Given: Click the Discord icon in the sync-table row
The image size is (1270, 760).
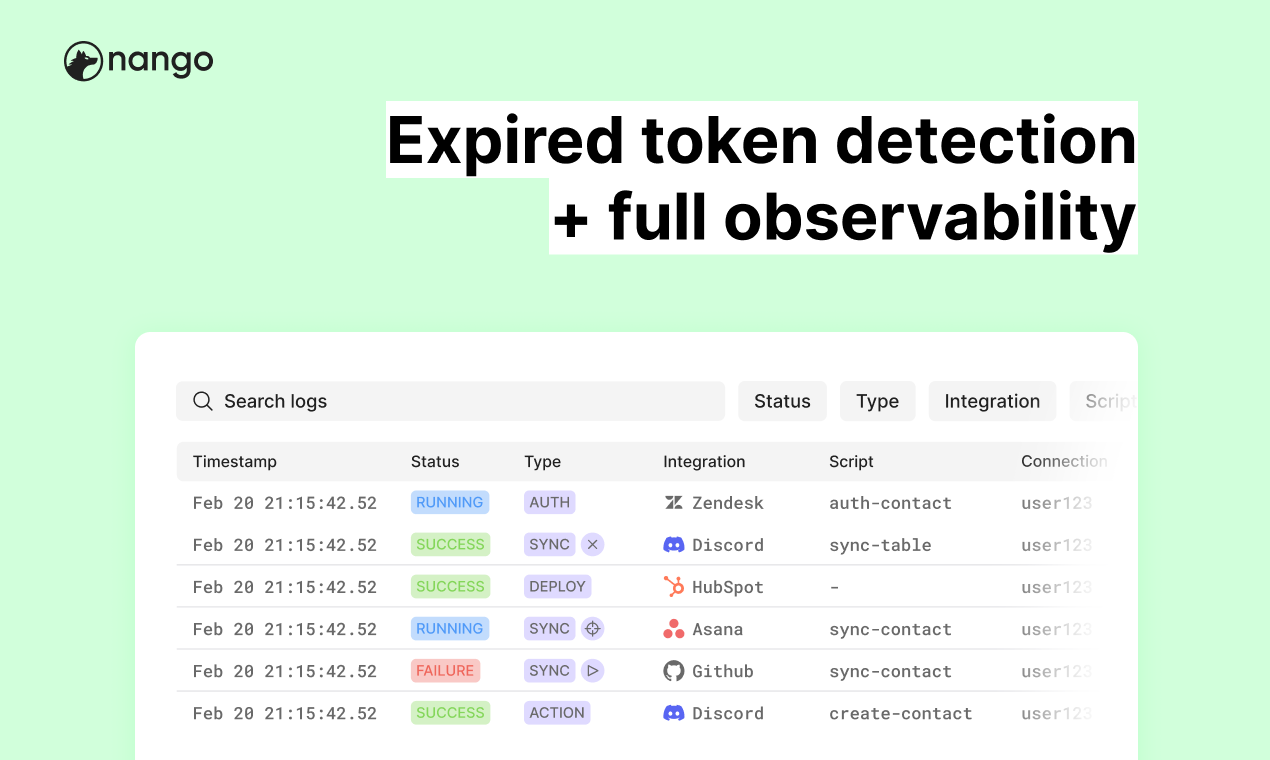Looking at the screenshot, I should [674, 545].
